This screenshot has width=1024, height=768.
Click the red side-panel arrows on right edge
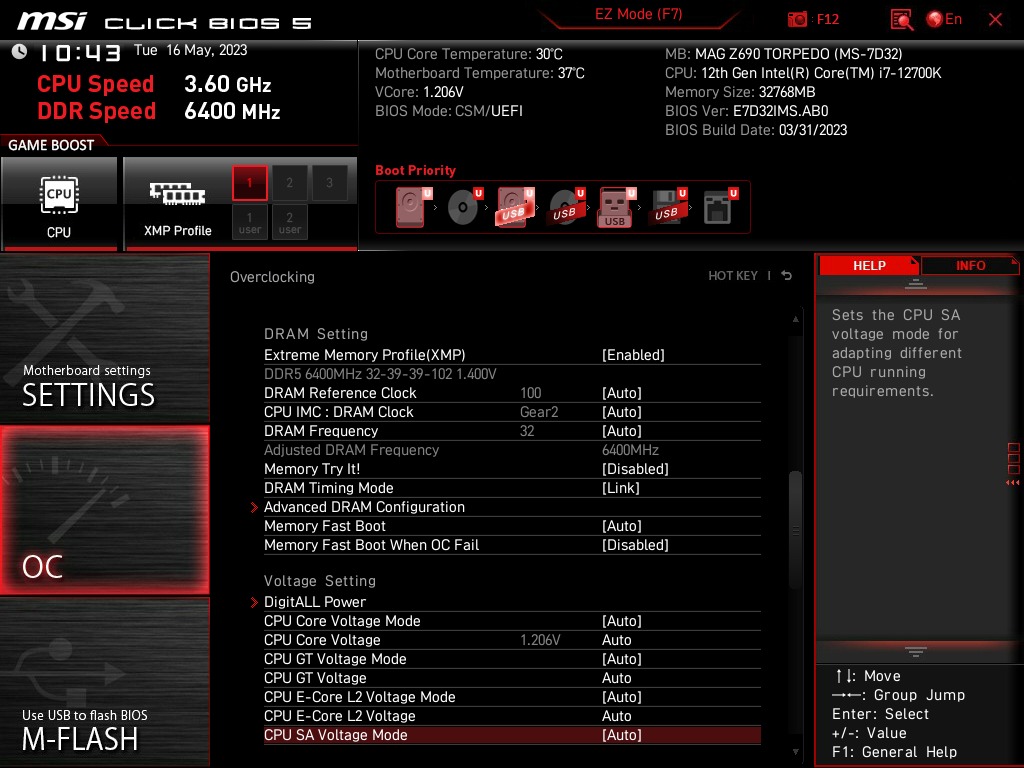coord(1013,482)
